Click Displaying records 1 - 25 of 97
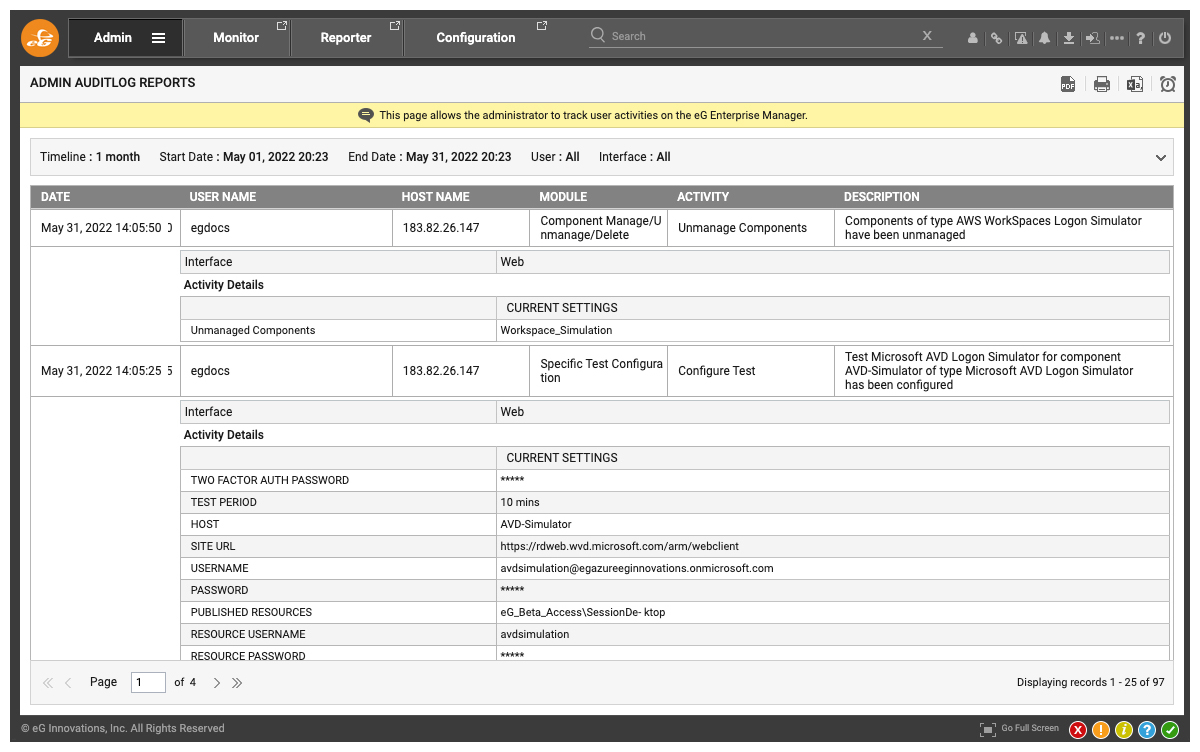The height and width of the screenshot is (752, 1200). tap(1090, 683)
